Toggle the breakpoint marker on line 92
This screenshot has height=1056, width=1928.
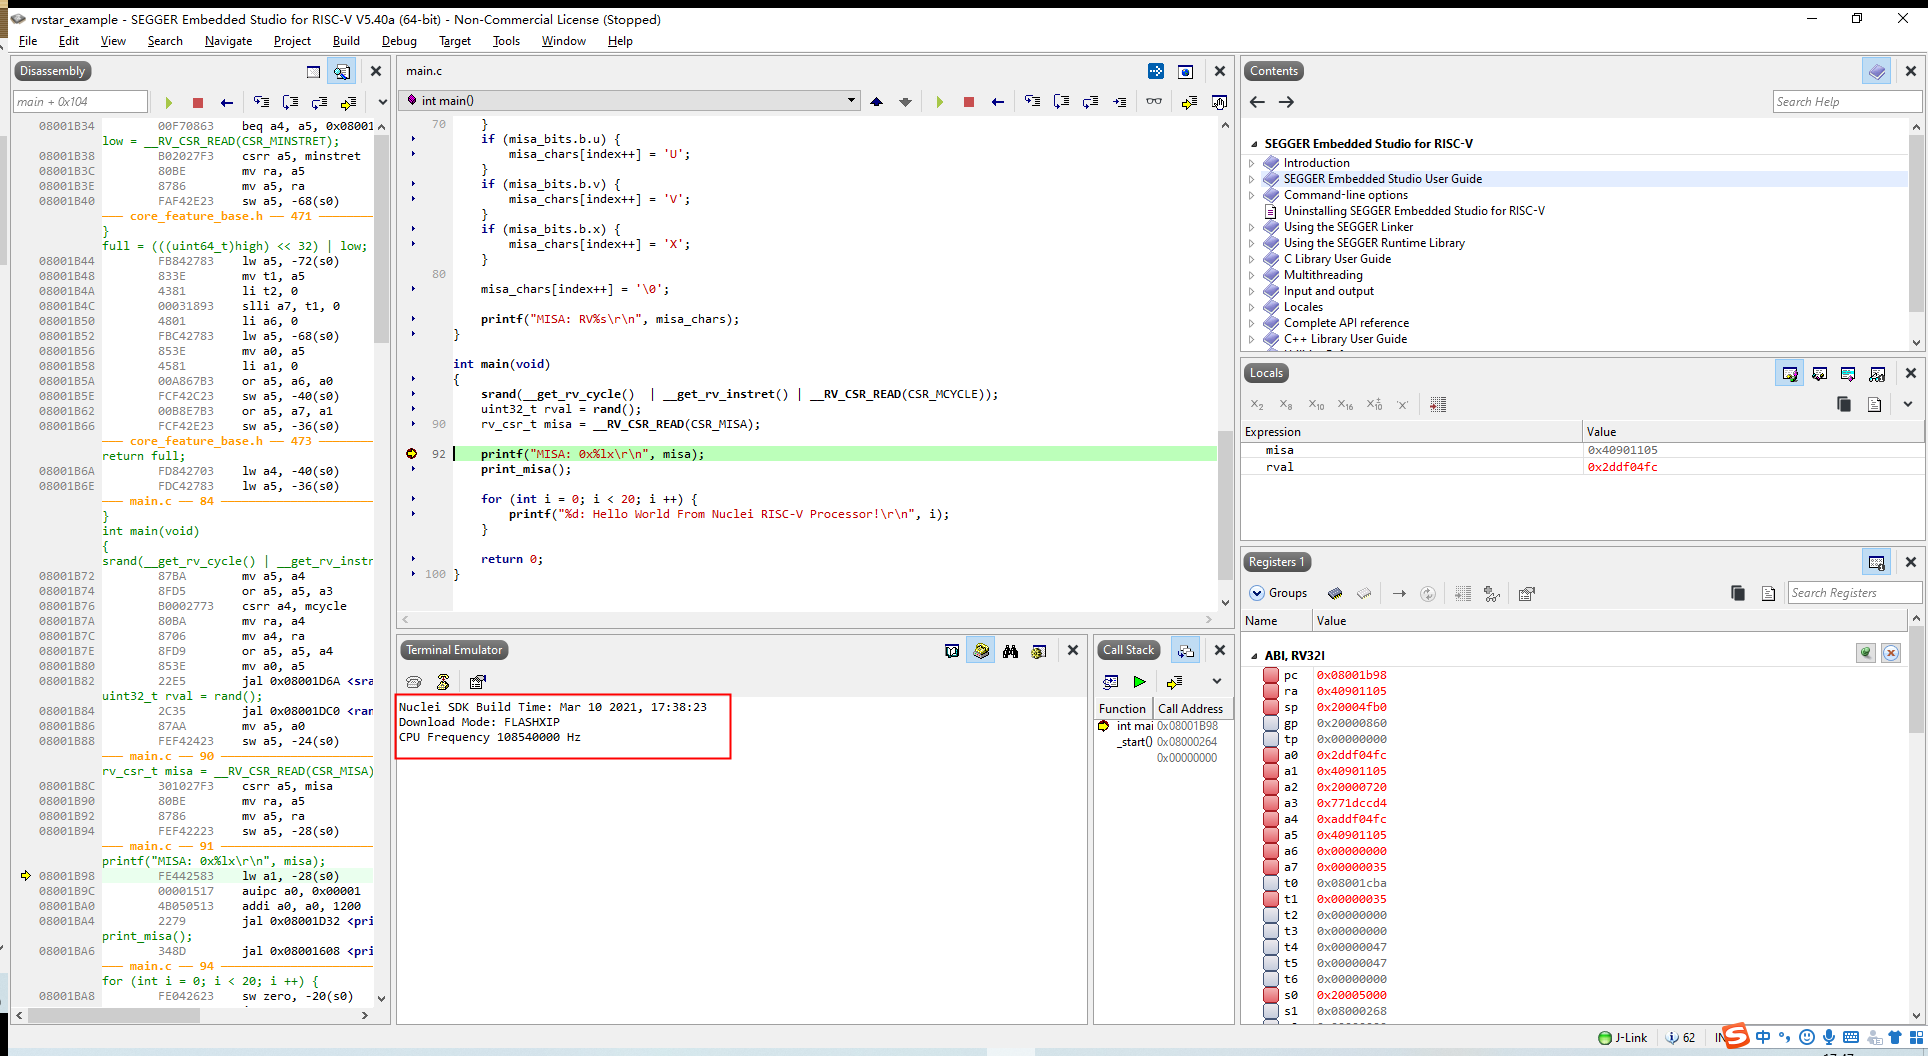point(411,454)
